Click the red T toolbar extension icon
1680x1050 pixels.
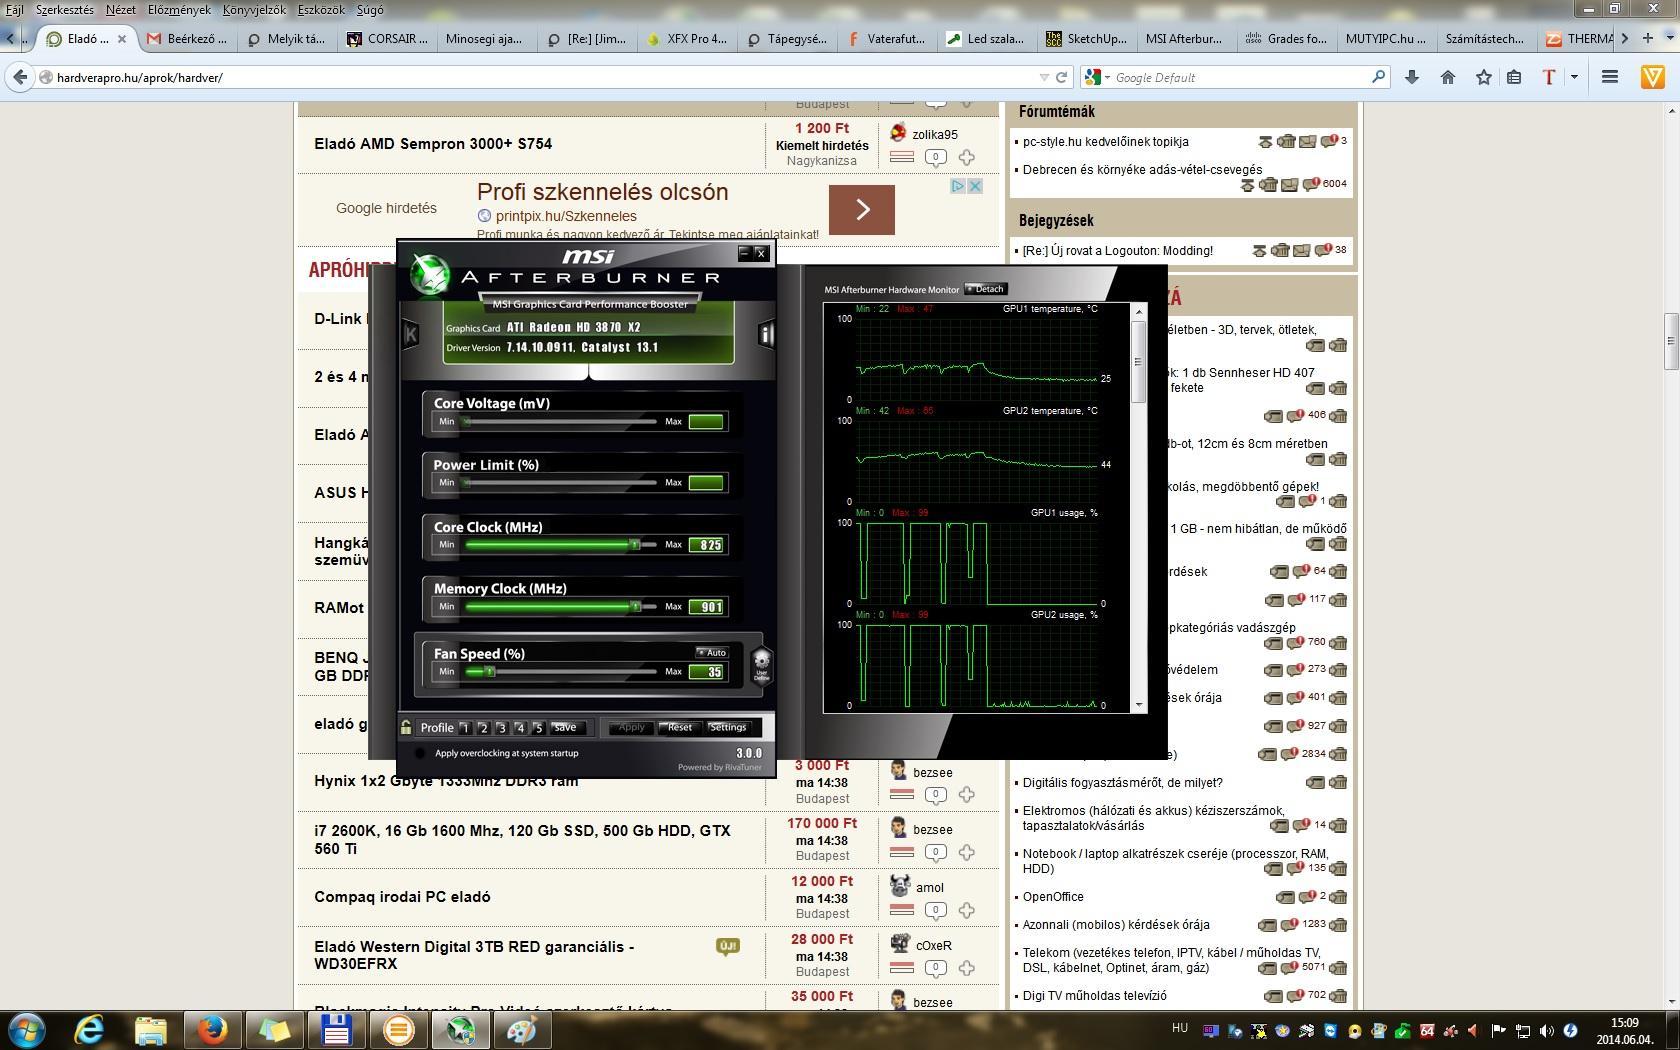(x=1549, y=77)
